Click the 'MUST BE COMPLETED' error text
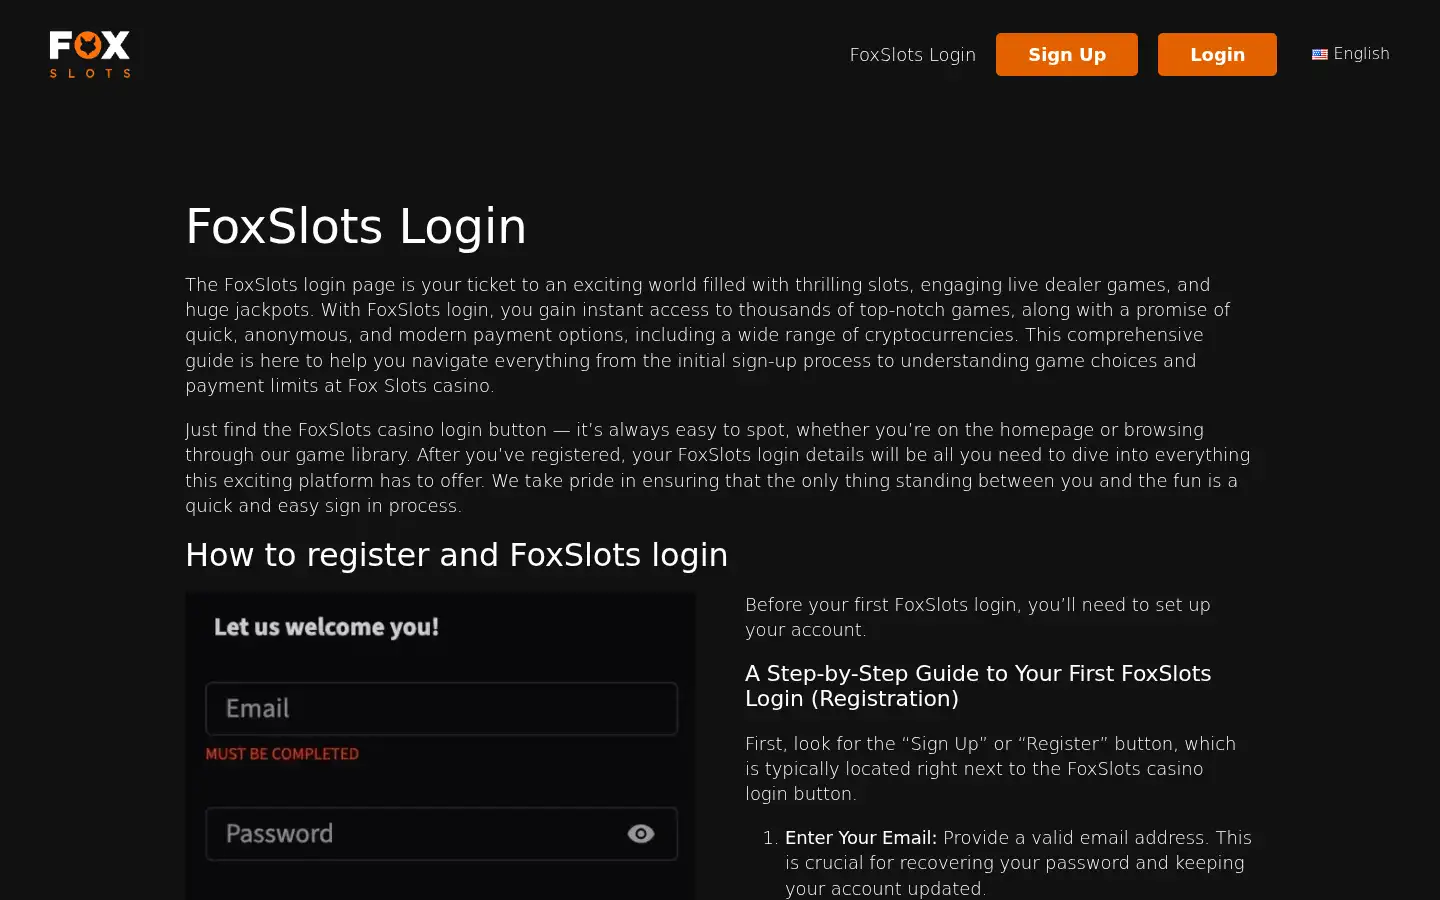1440x900 pixels. click(x=282, y=754)
